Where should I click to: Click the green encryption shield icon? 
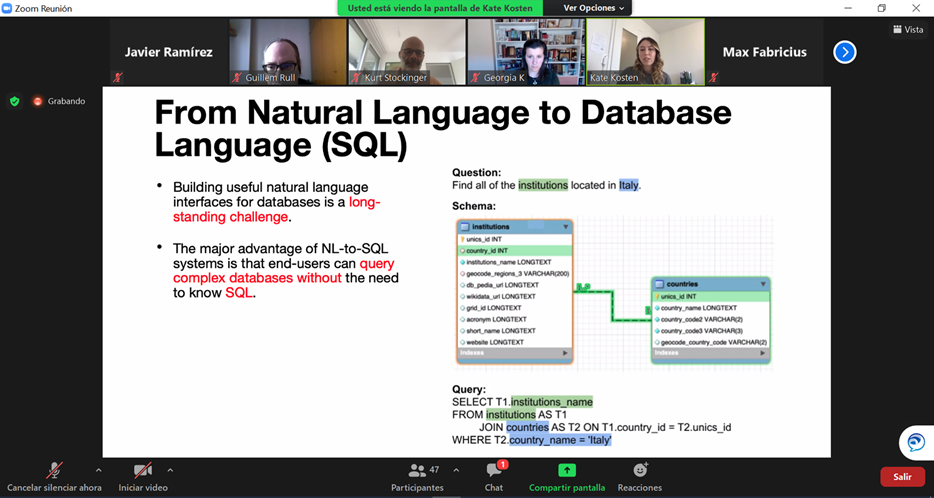click(x=15, y=101)
